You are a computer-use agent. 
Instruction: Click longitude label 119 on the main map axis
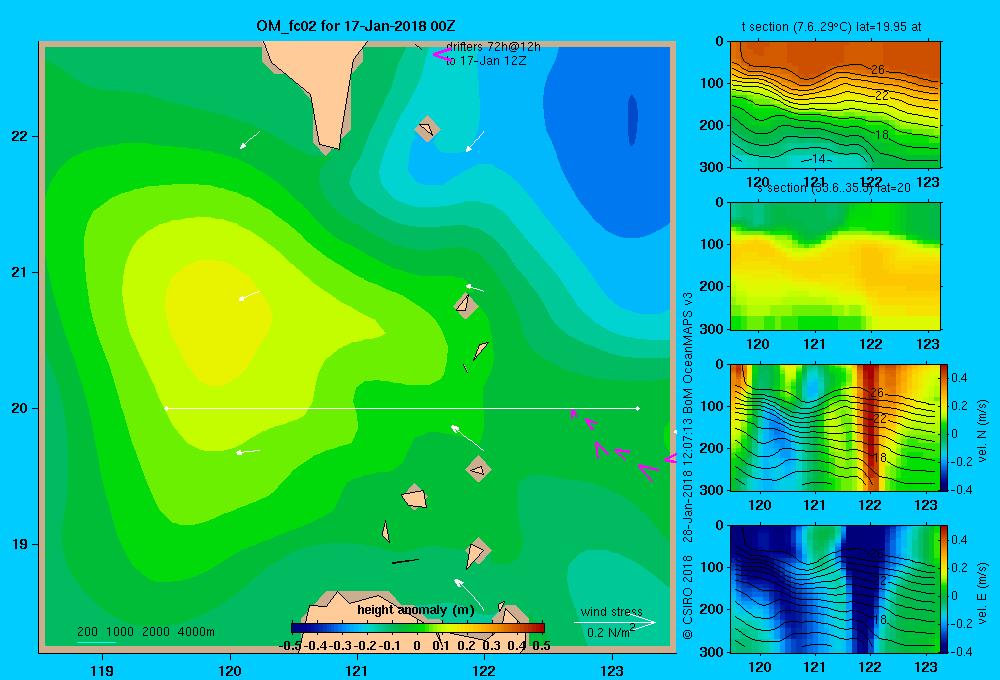pyautogui.click(x=102, y=670)
